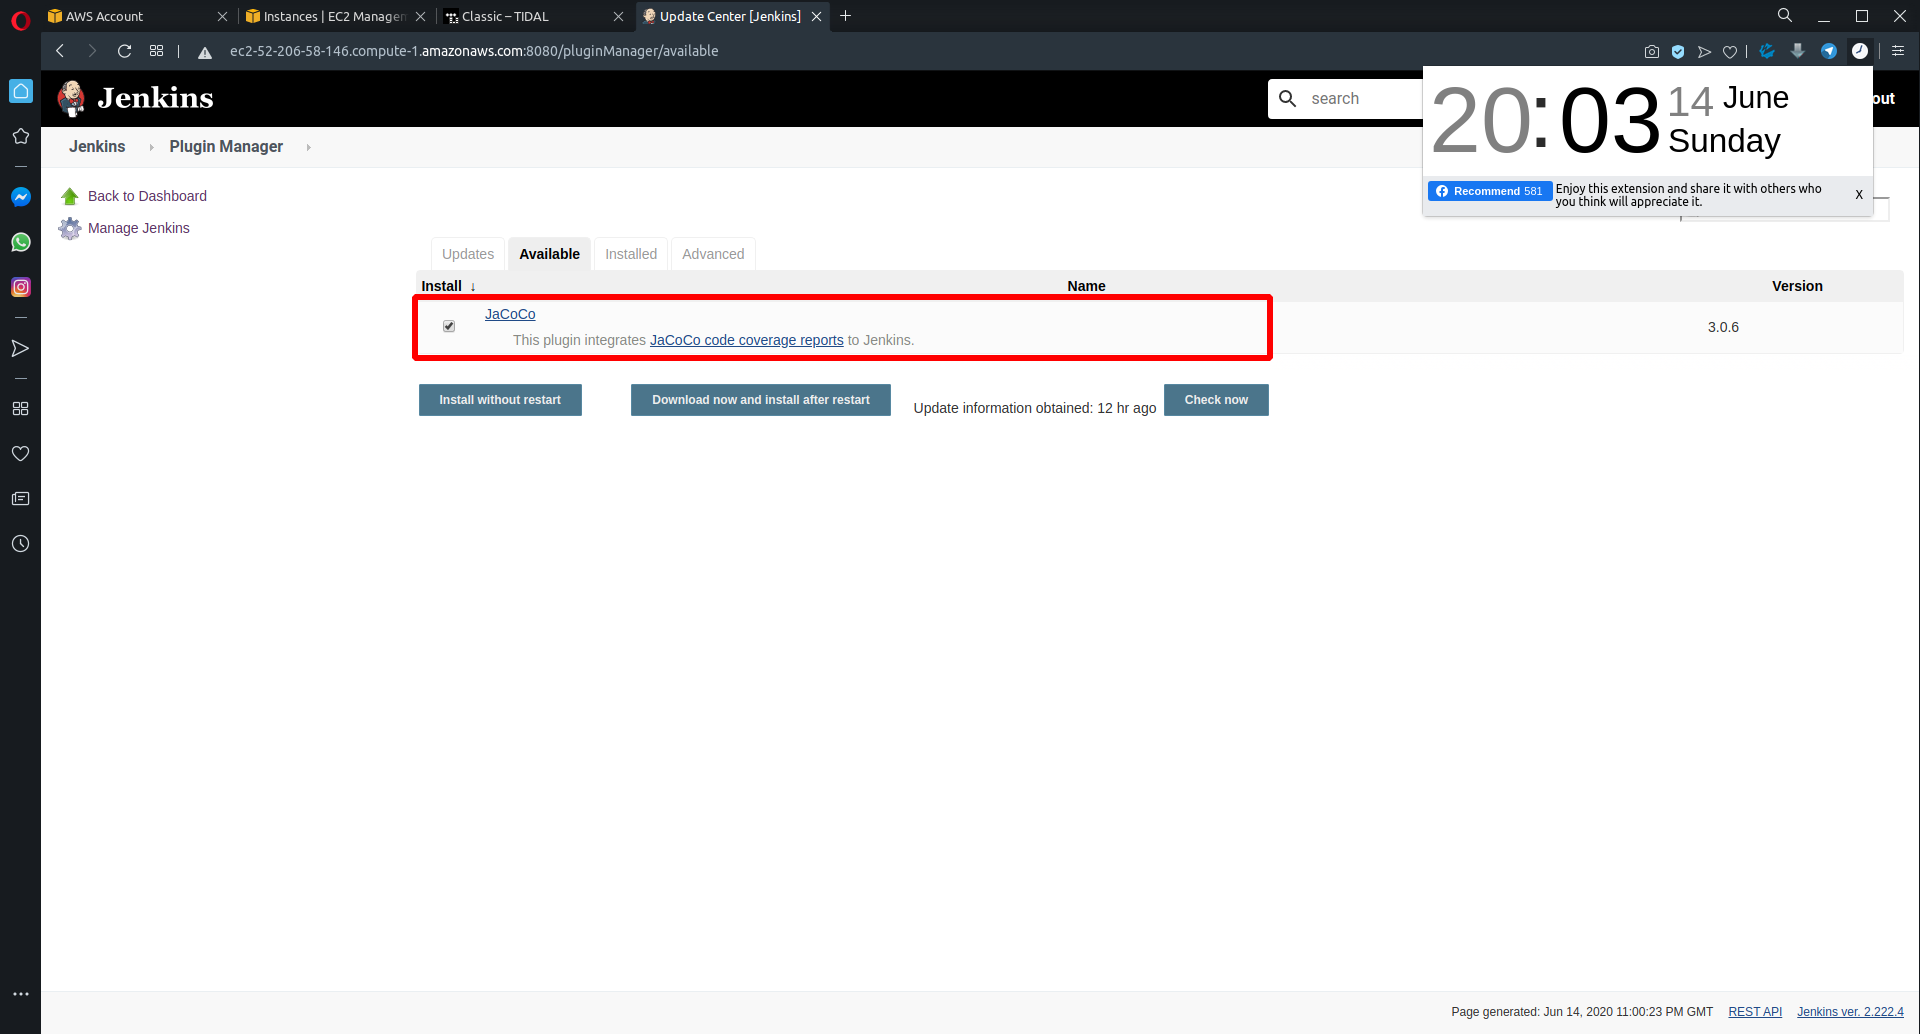
Task: Sort by Name column header
Action: tap(1086, 286)
